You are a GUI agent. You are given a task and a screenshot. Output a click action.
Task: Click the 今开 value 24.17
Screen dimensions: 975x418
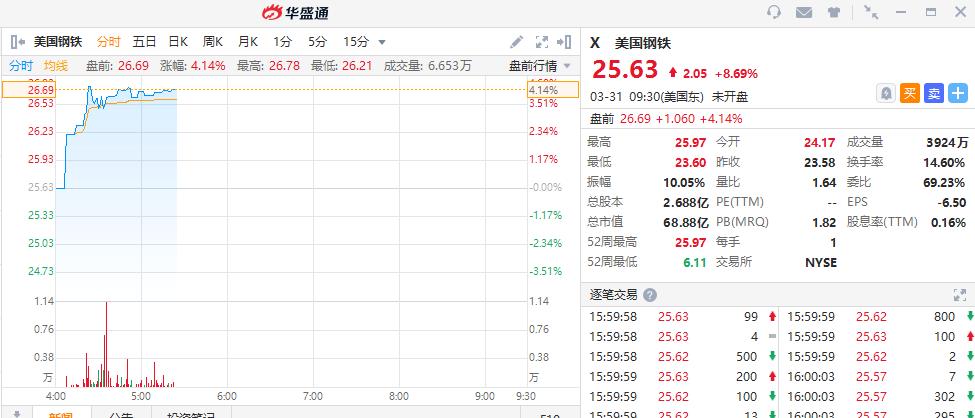(x=820, y=142)
